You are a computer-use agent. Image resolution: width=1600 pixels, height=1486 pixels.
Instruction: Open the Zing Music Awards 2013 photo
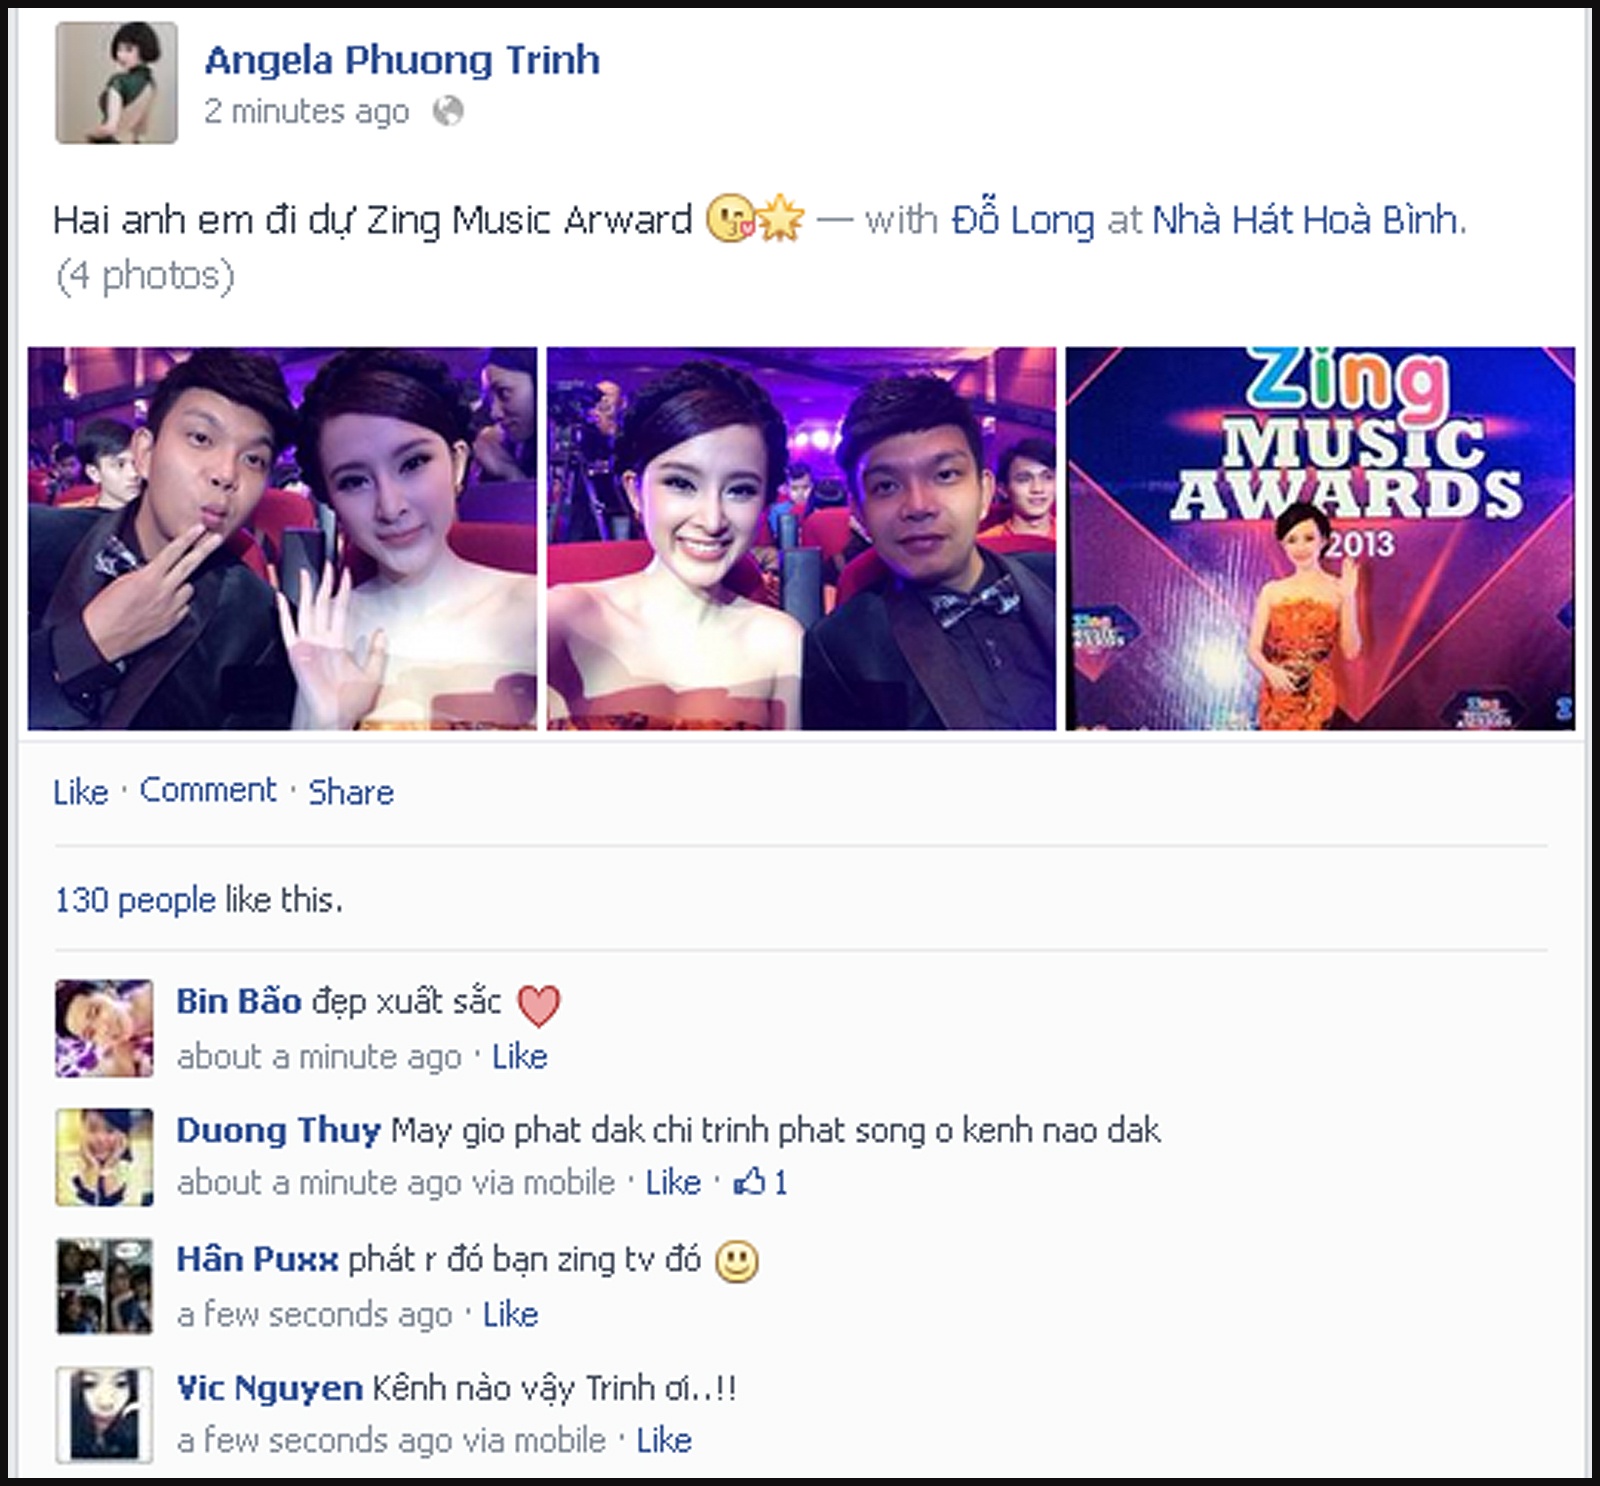point(1320,538)
